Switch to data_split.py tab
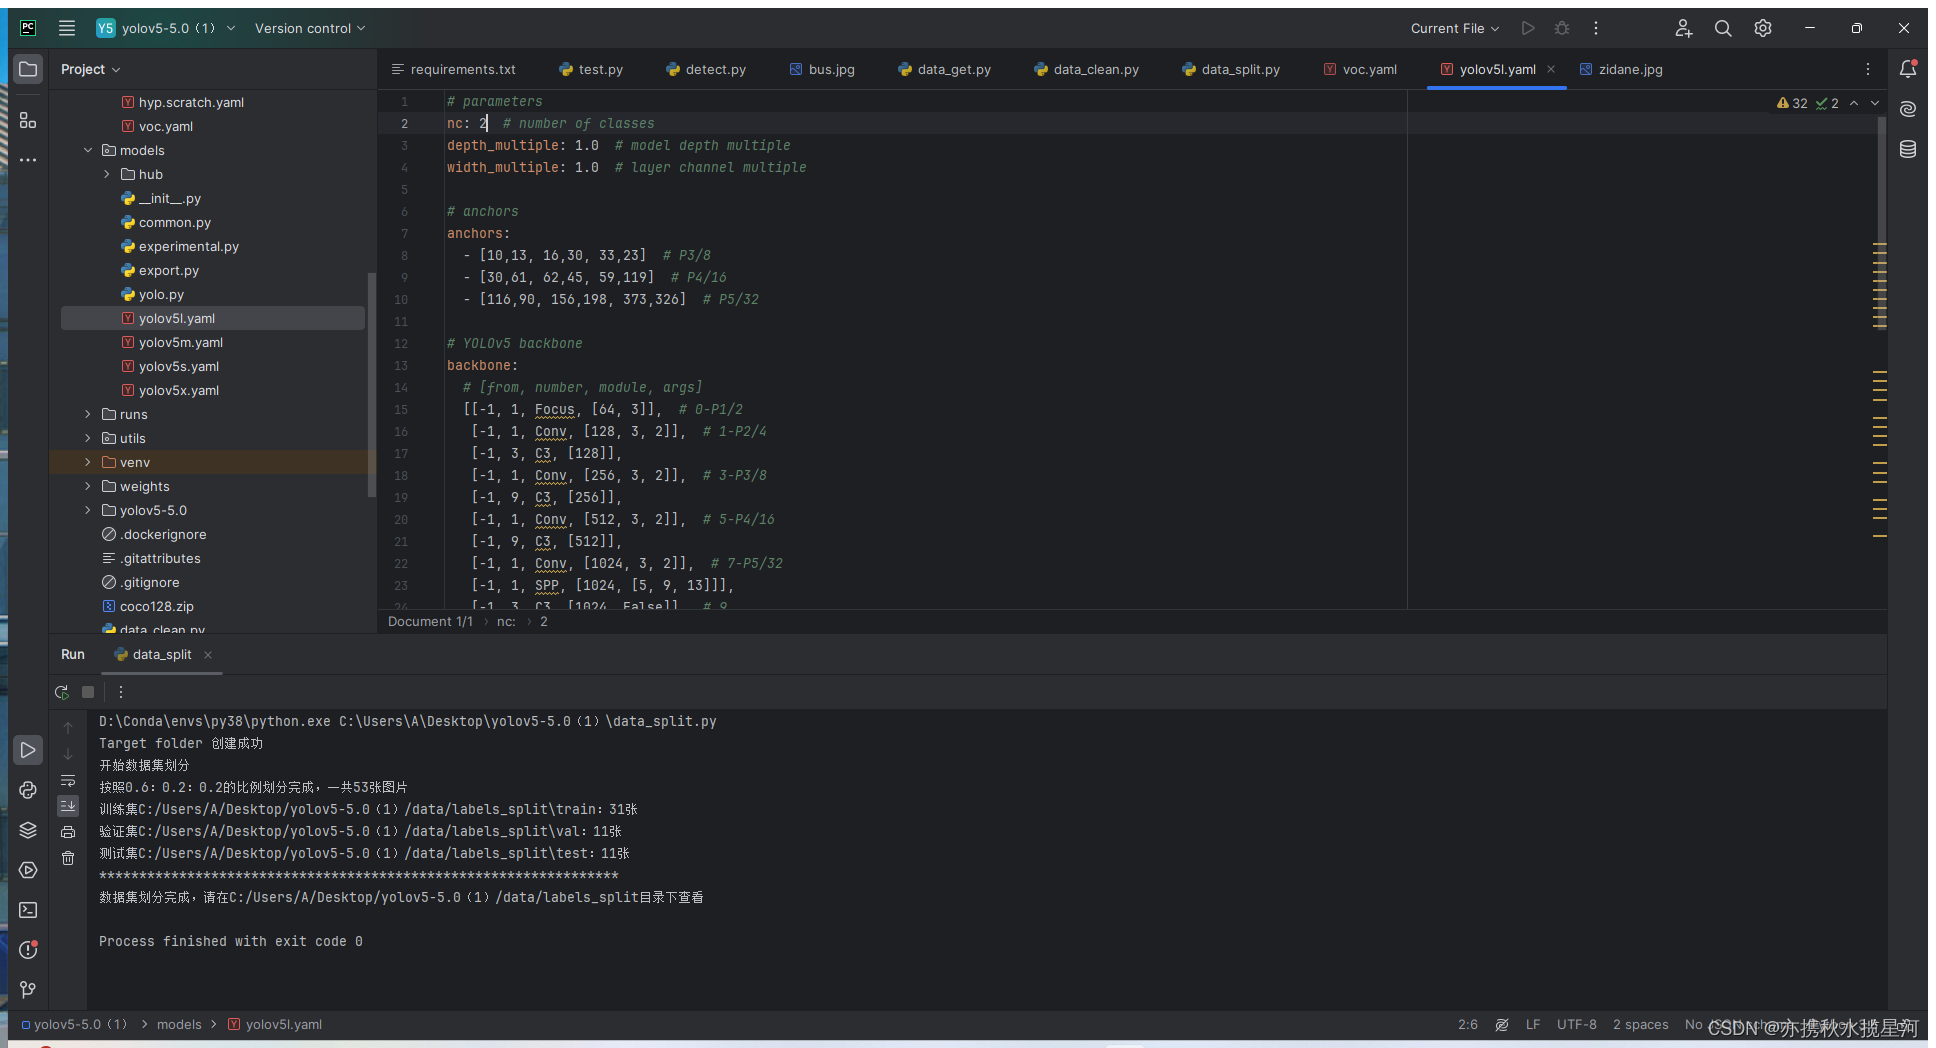This screenshot has width=1936, height=1048. (1231, 69)
